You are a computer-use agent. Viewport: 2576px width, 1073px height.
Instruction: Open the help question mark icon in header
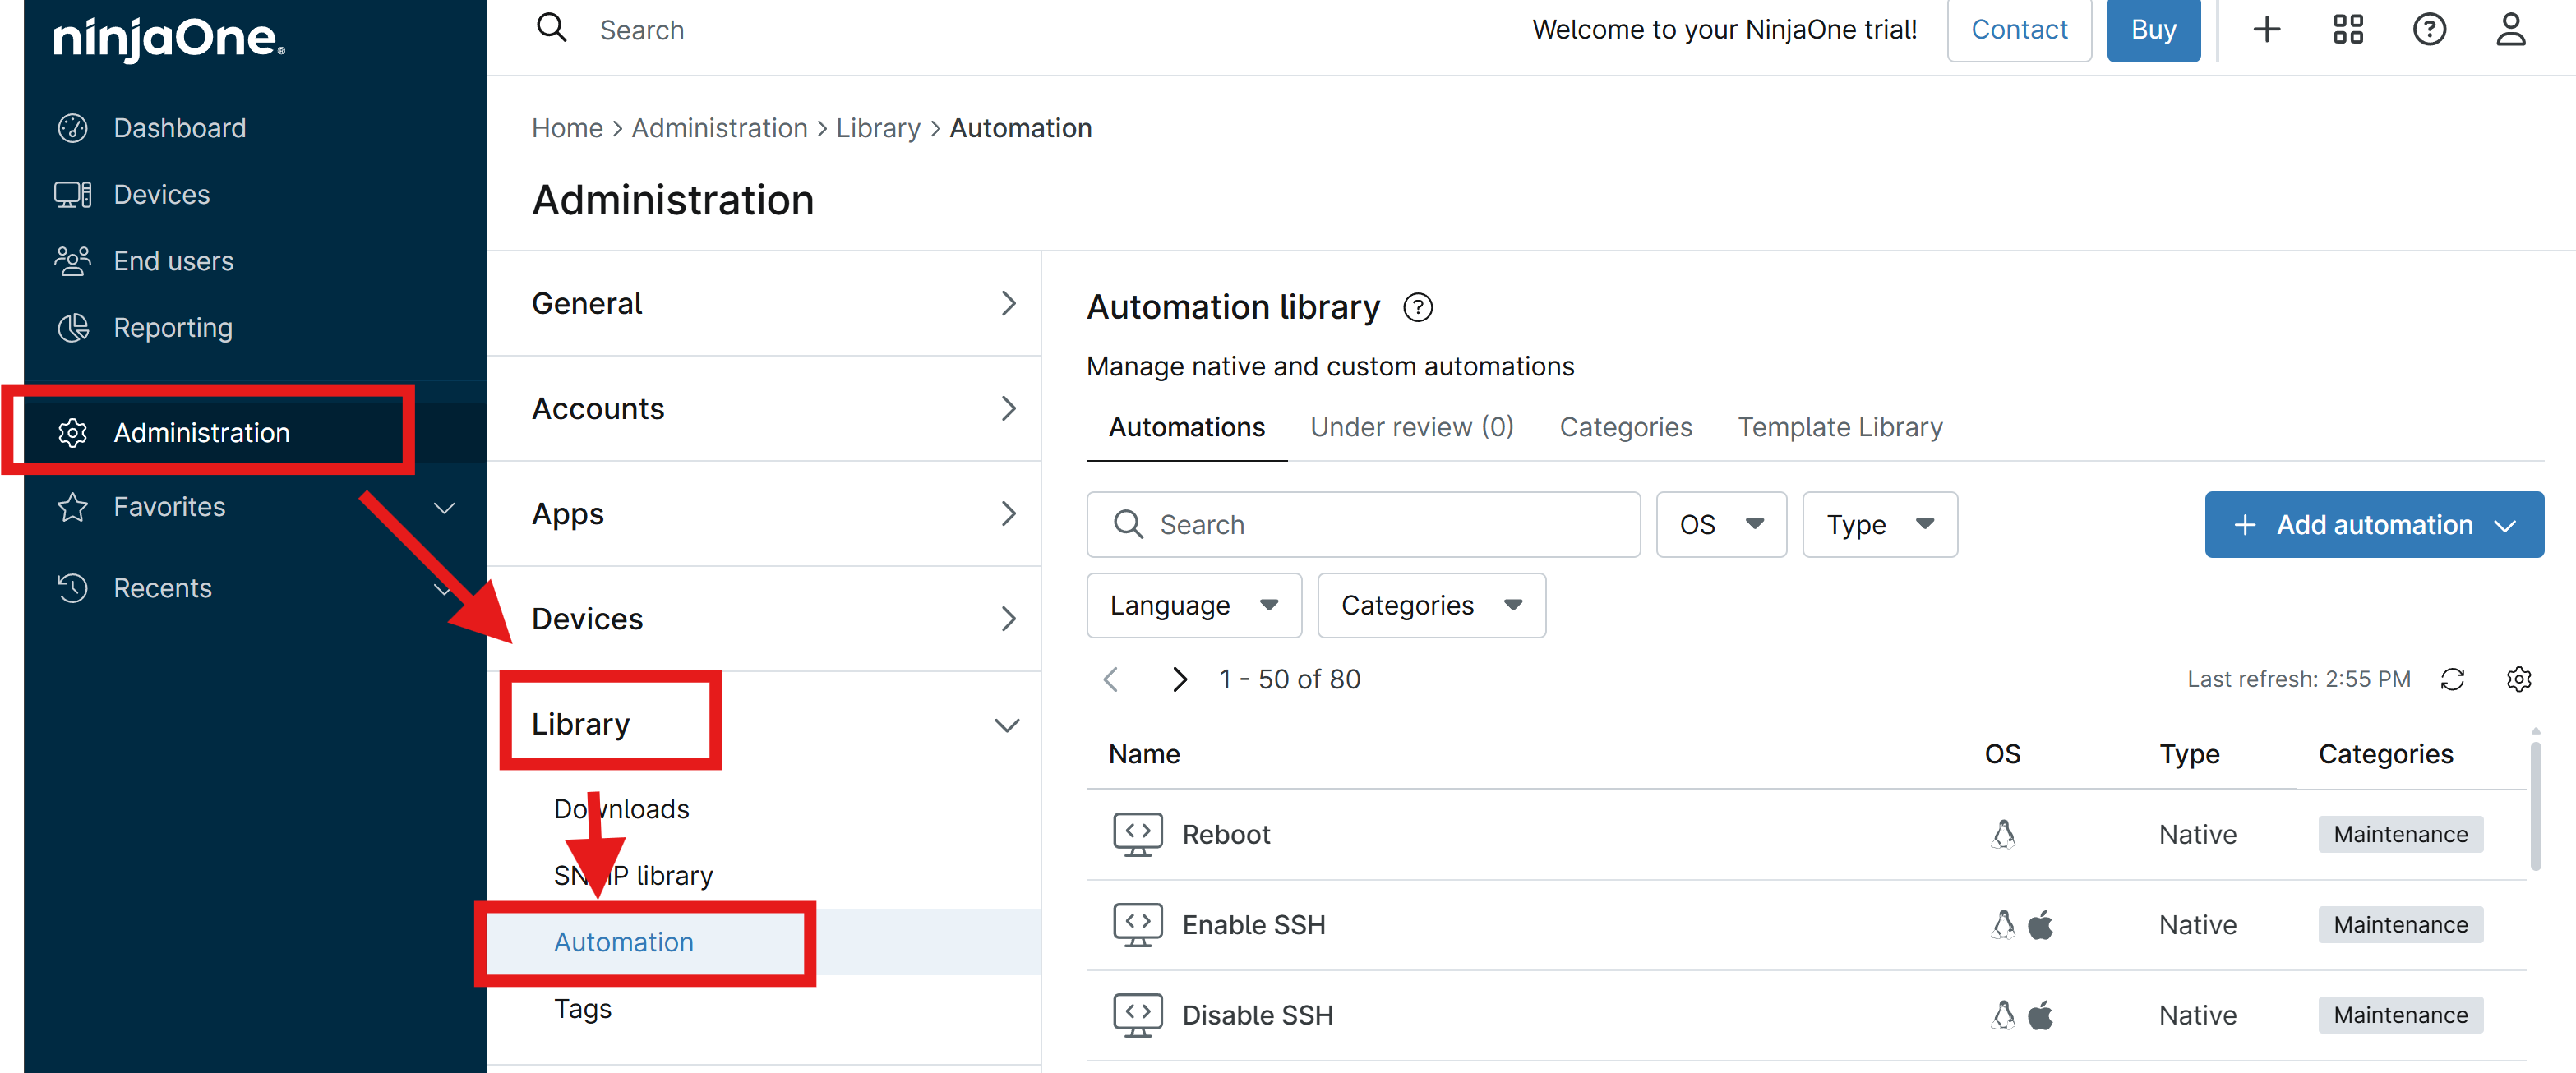click(x=2429, y=29)
